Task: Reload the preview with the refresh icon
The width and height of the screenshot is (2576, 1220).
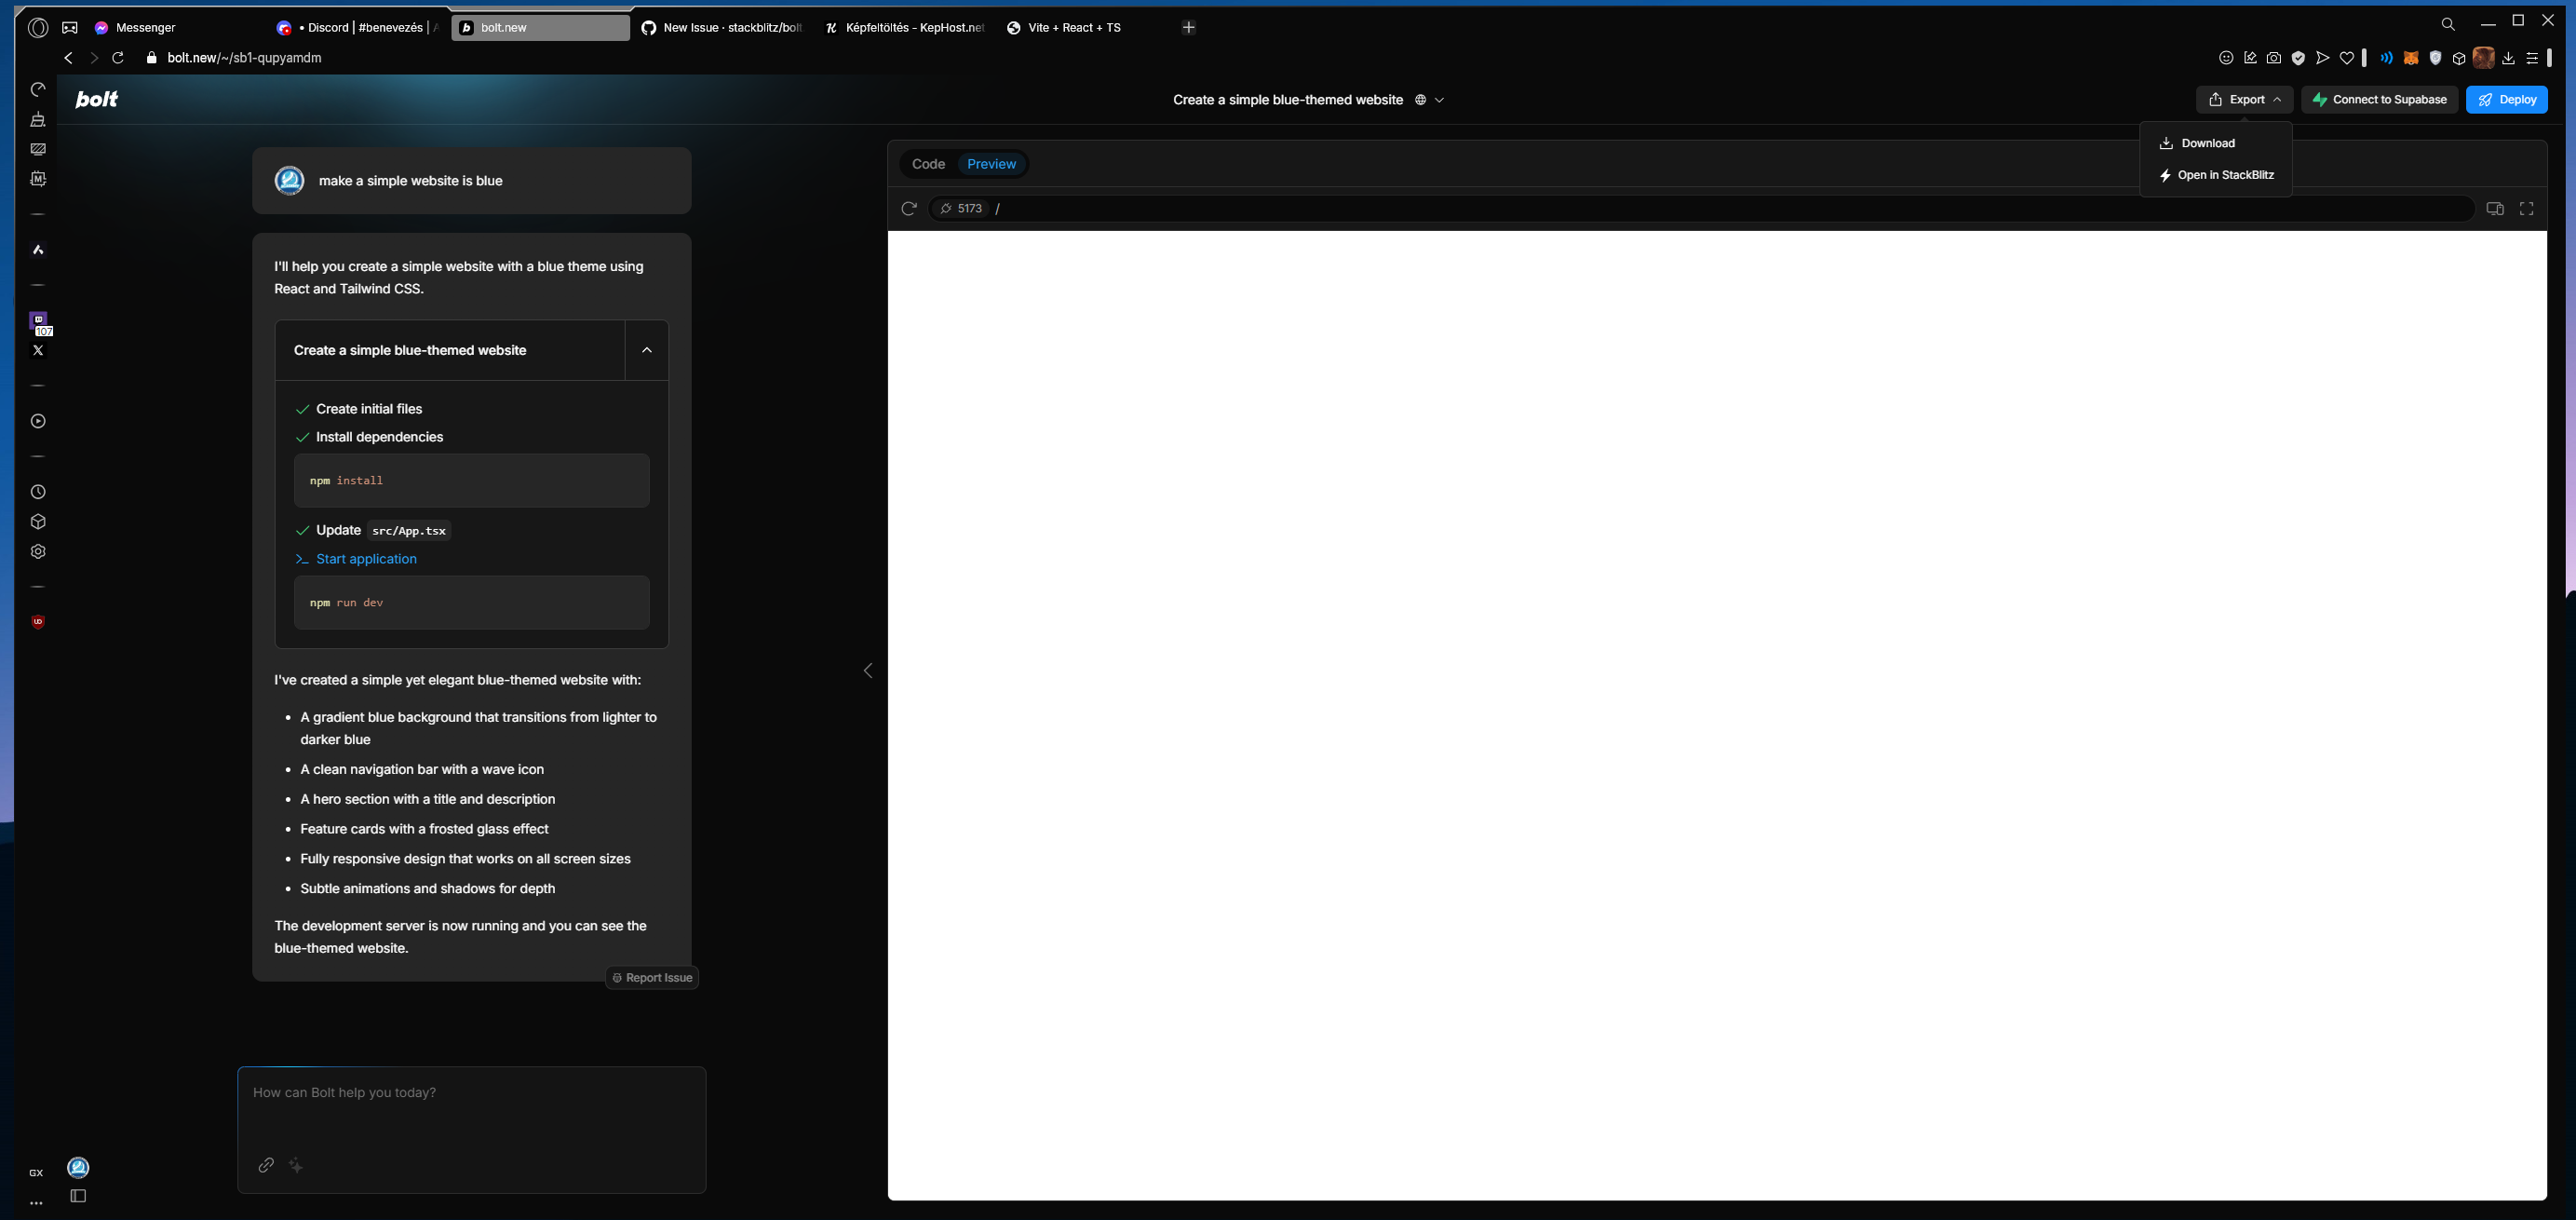Action: [x=908, y=208]
